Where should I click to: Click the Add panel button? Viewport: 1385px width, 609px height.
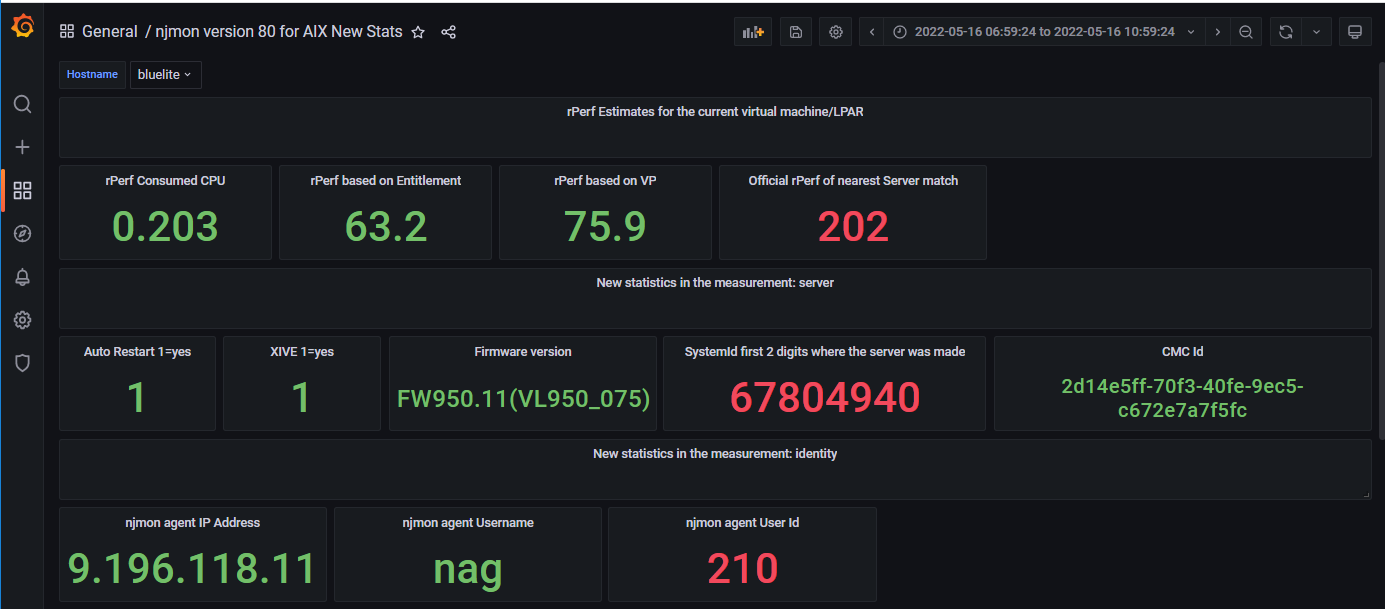[x=753, y=32]
